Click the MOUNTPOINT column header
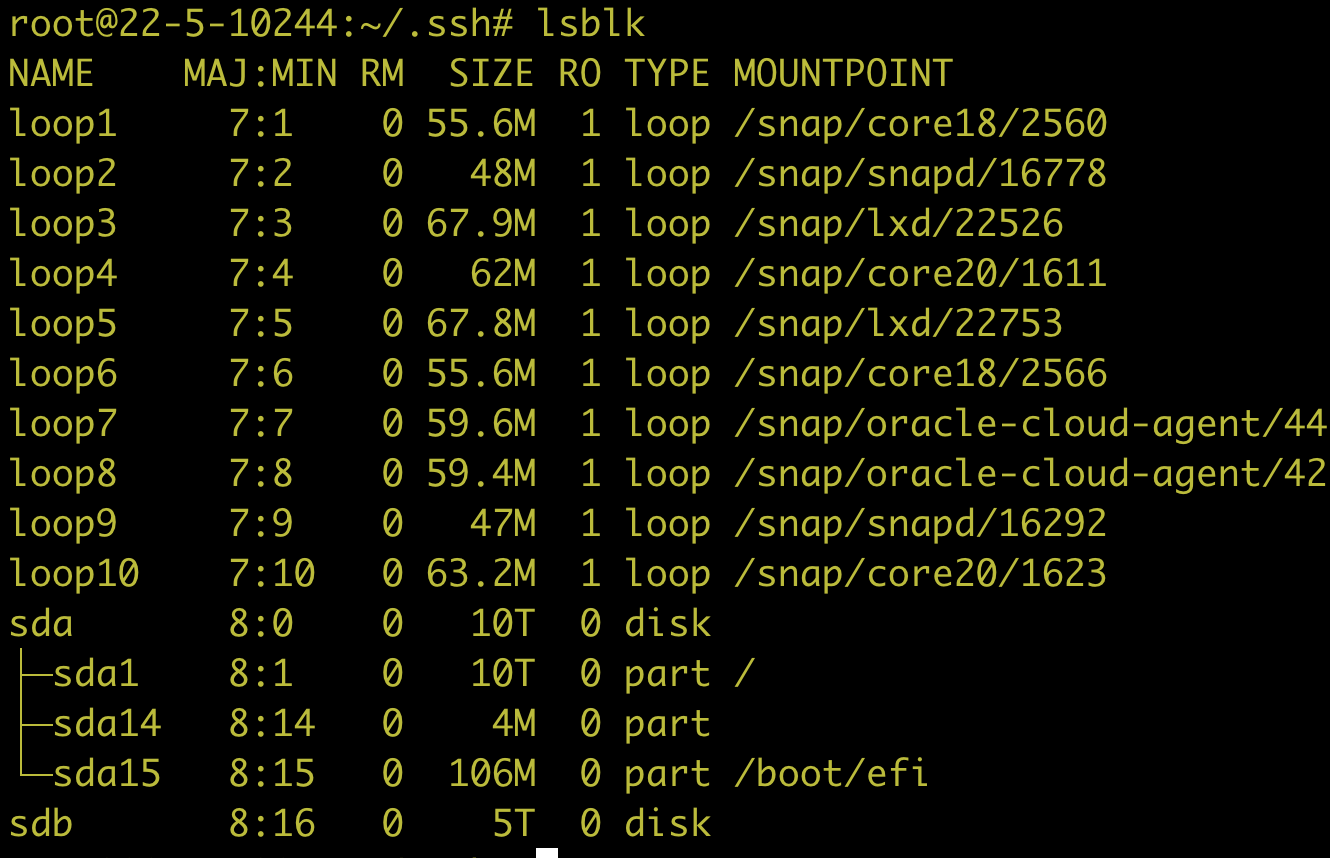The width and height of the screenshot is (1330, 858). click(842, 74)
